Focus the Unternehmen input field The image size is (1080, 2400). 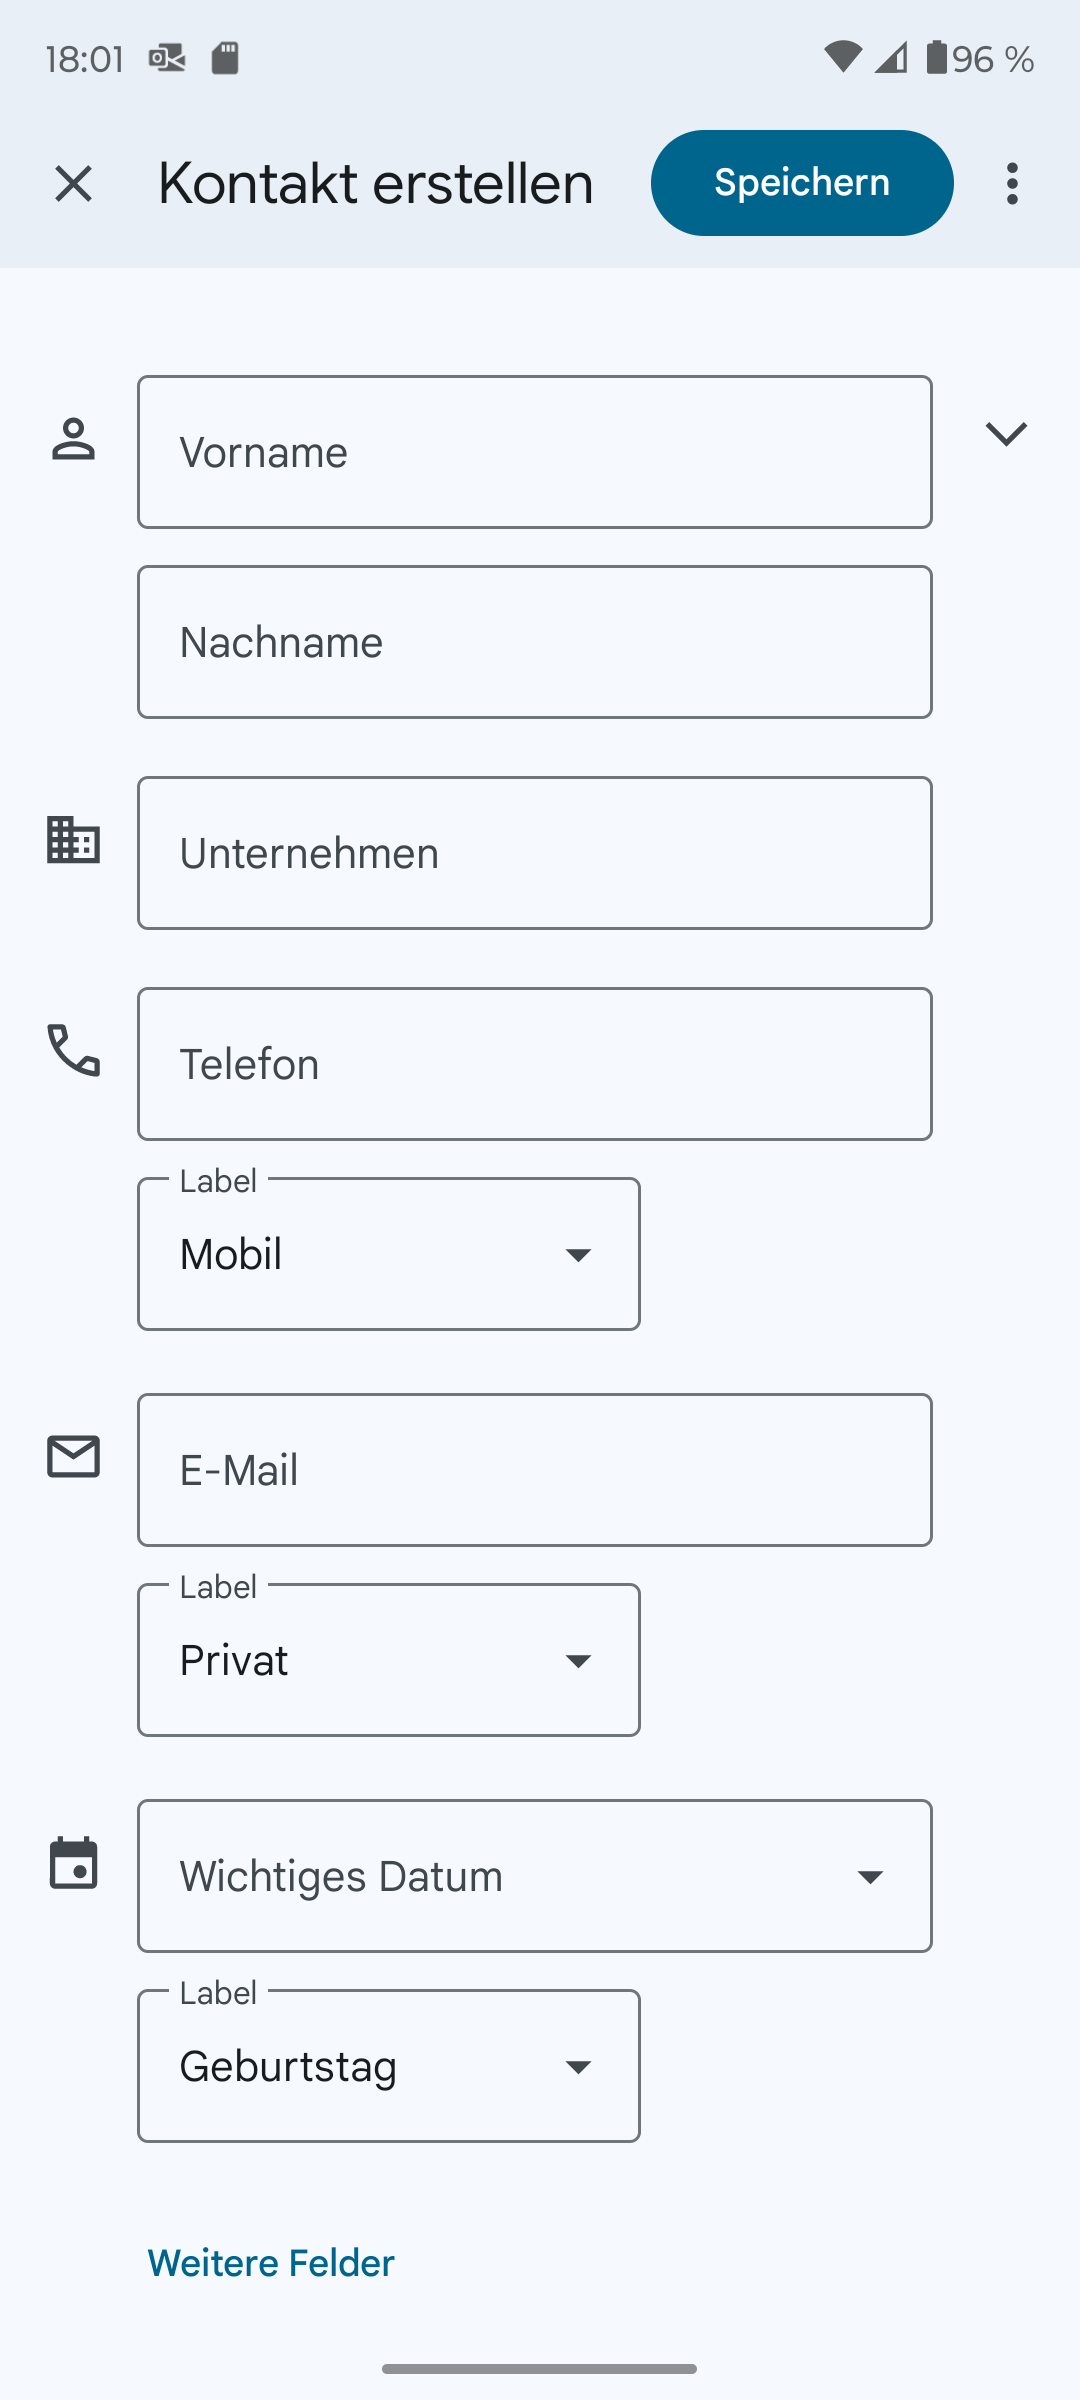point(535,853)
